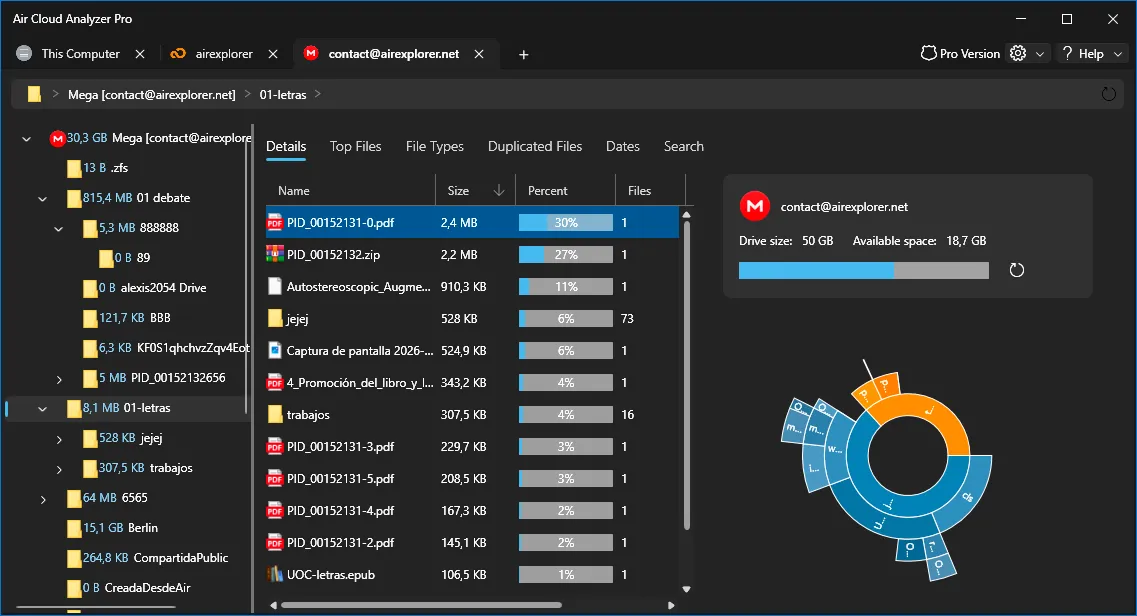Click the zip archive icon of PID_00152132.zip
Screen dimensions: 1137x616
275,254
